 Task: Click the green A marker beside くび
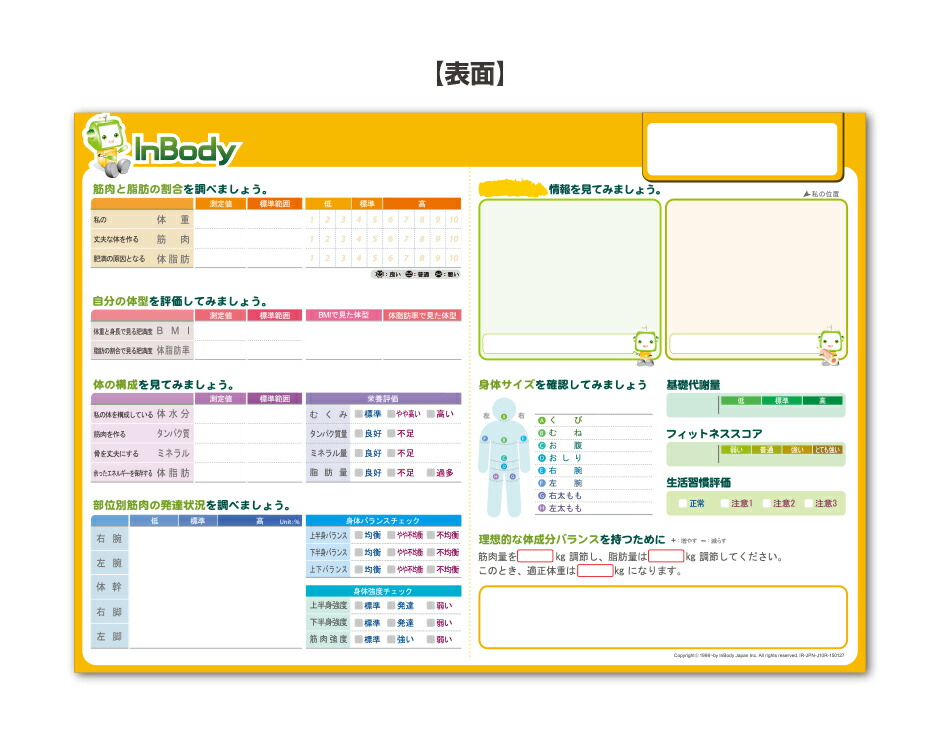pos(542,420)
